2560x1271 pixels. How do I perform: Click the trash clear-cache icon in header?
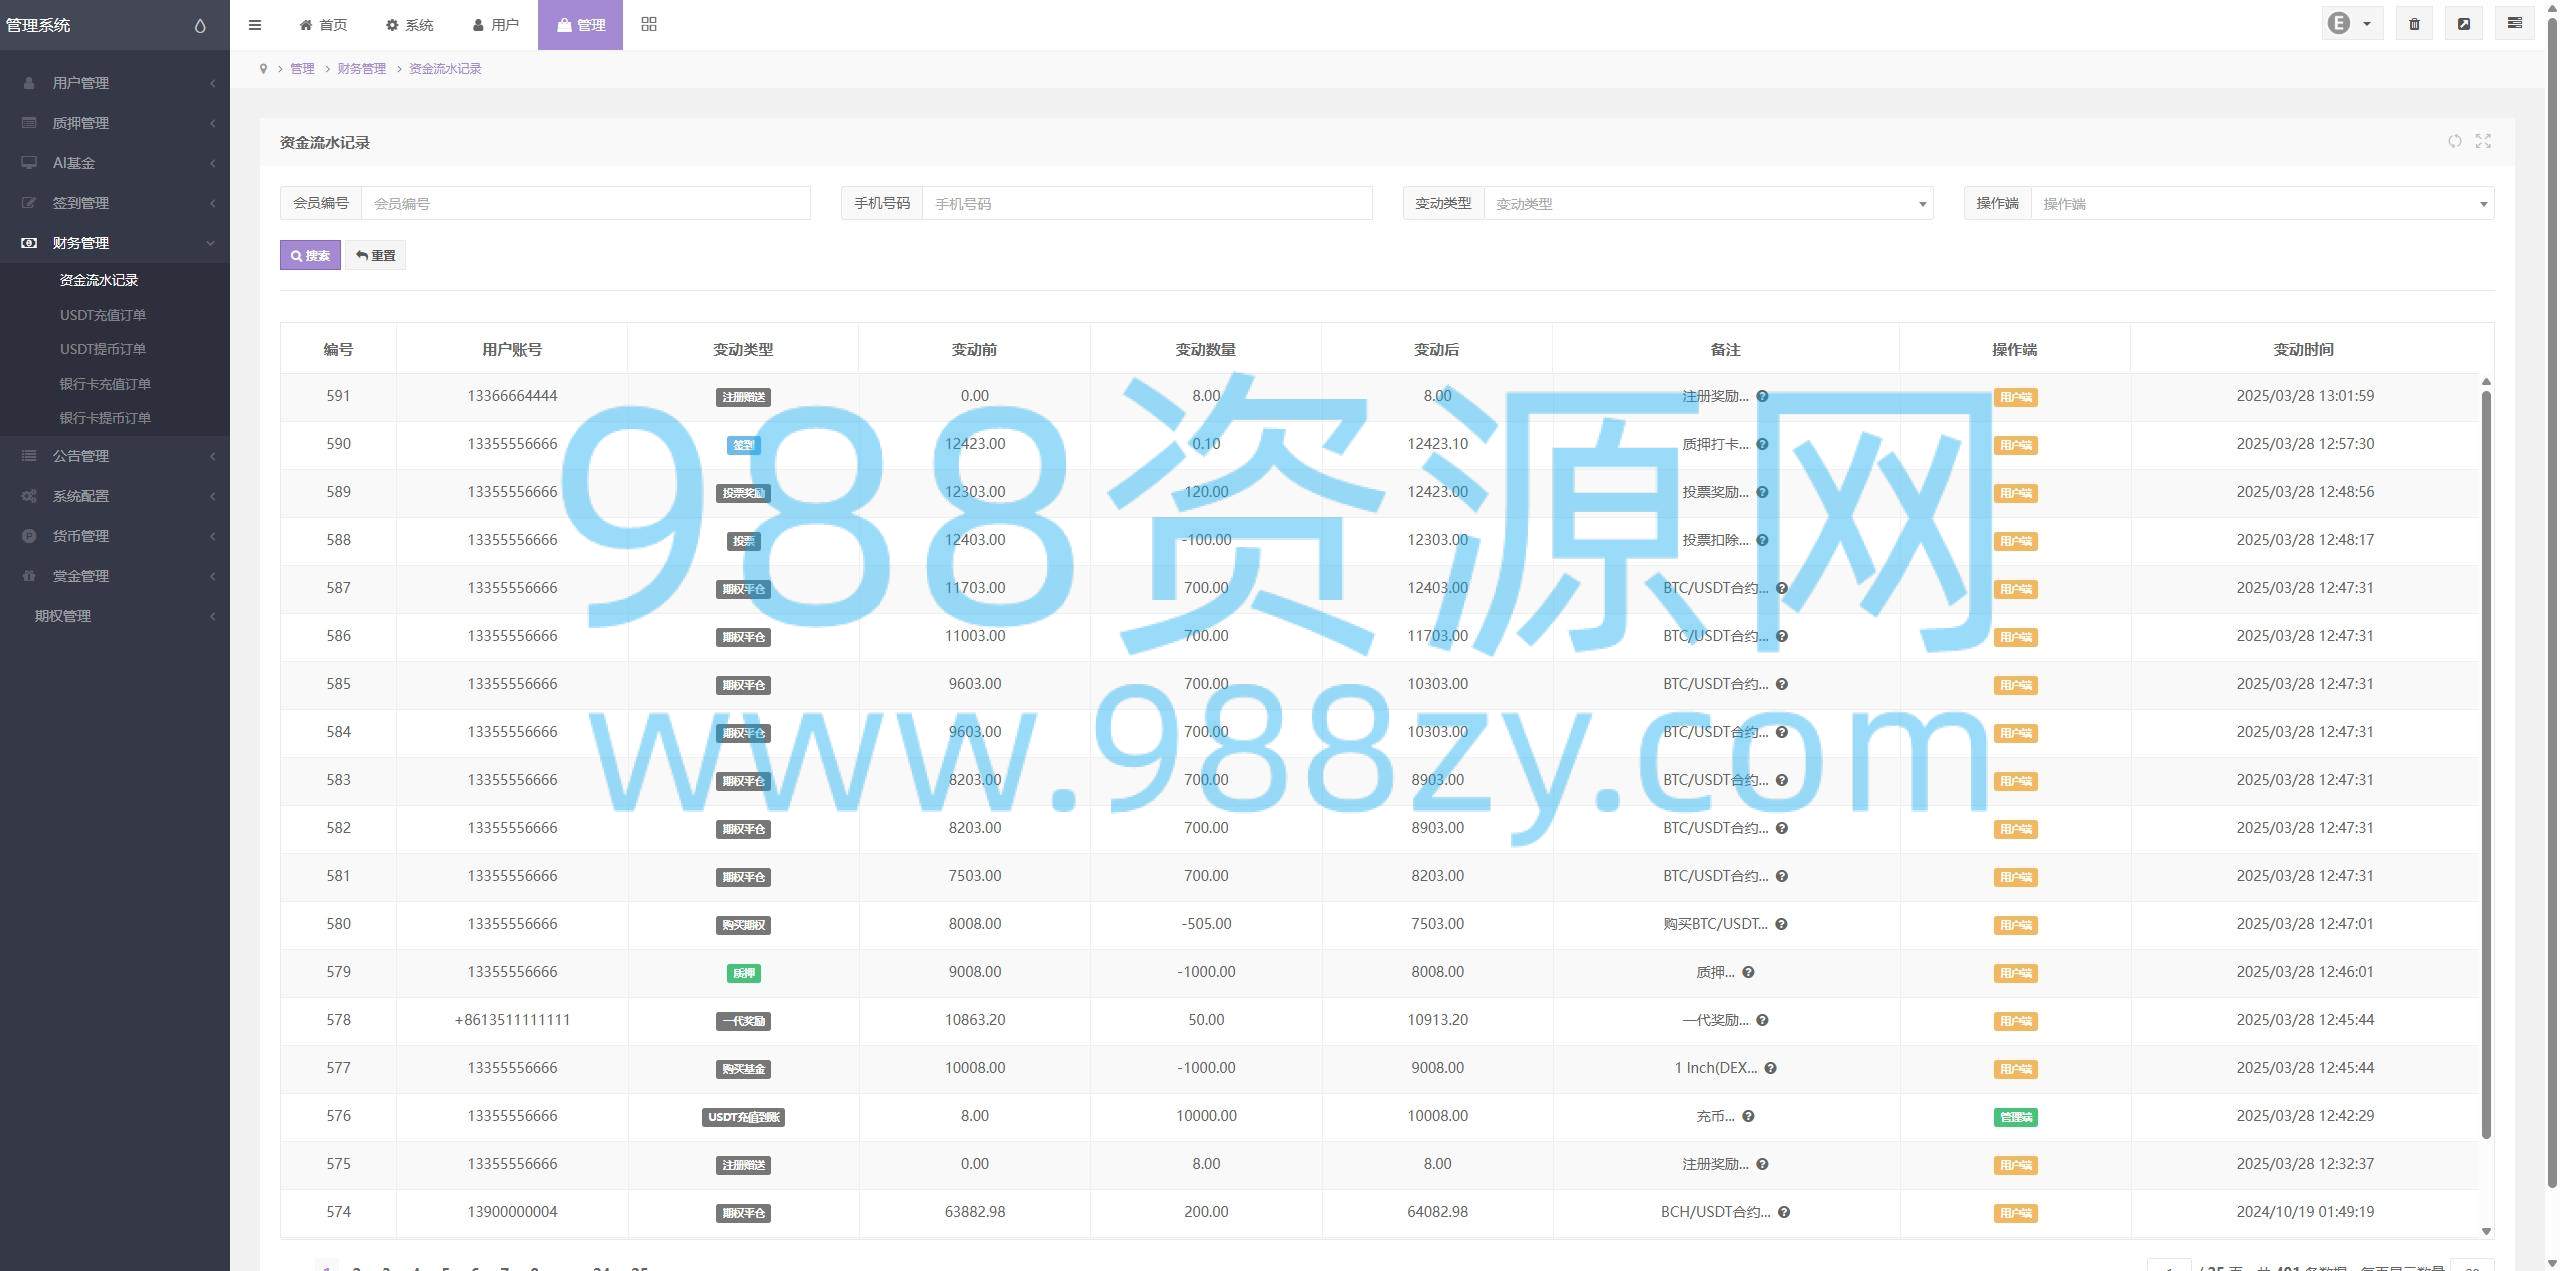(x=2414, y=24)
